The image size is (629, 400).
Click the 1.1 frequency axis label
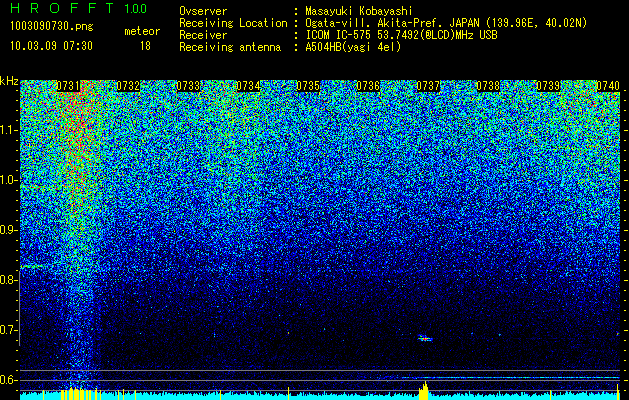point(8,130)
